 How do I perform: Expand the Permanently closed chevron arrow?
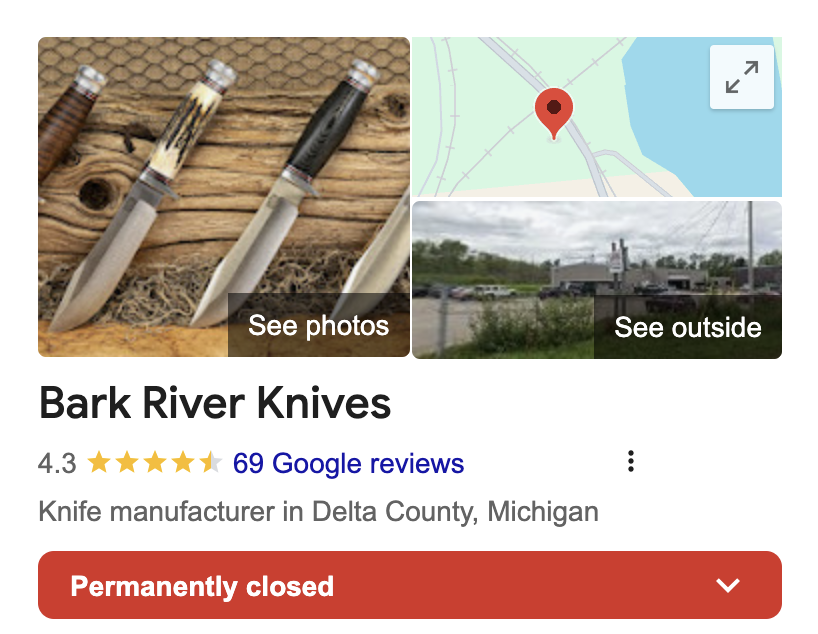point(728,585)
